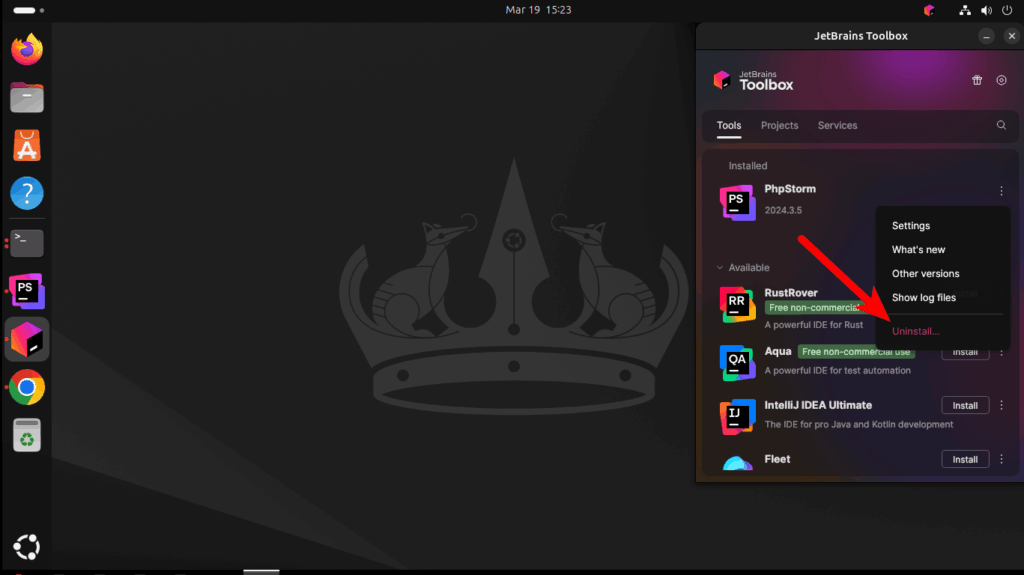Image resolution: width=1024 pixels, height=575 pixels.
Task: Collapse the Available section chevron
Action: 720,268
